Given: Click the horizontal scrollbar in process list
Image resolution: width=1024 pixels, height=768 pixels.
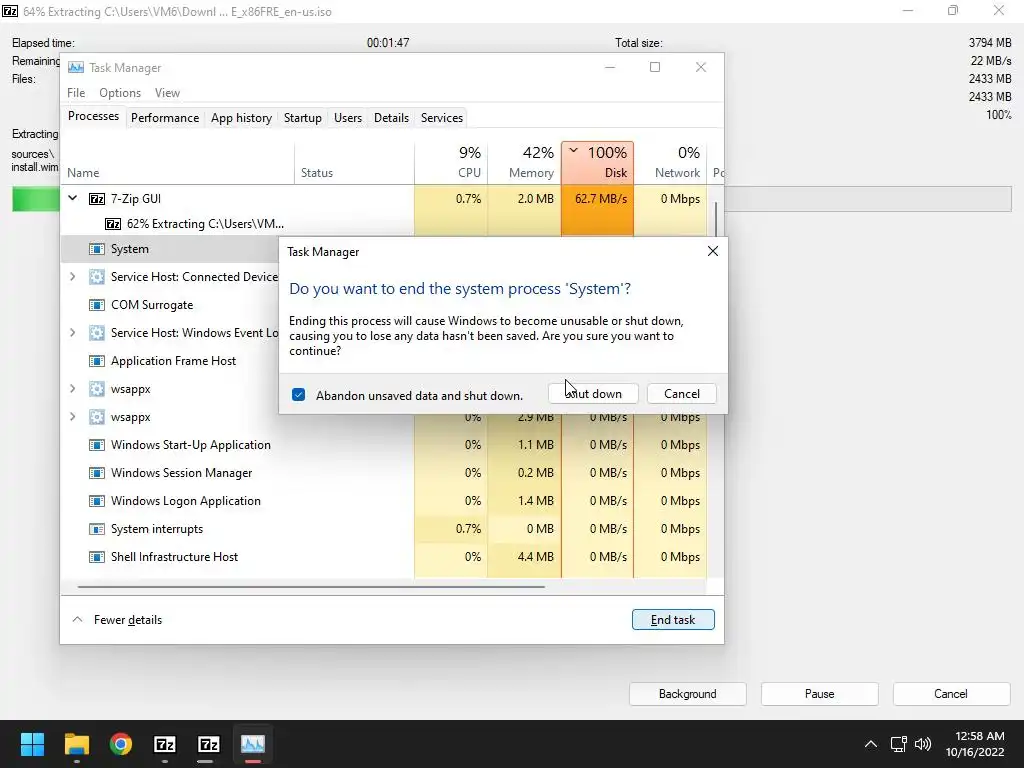Looking at the screenshot, I should 311,587.
